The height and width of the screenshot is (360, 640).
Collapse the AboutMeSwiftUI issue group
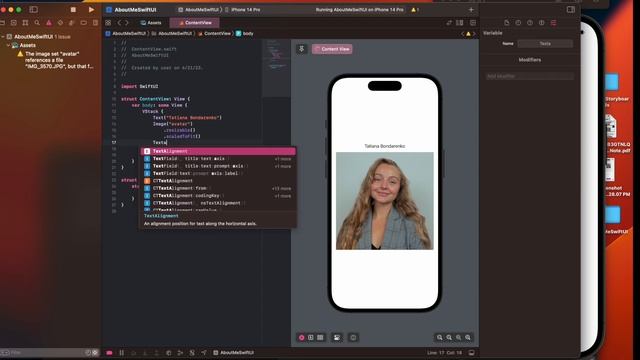click(3, 37)
